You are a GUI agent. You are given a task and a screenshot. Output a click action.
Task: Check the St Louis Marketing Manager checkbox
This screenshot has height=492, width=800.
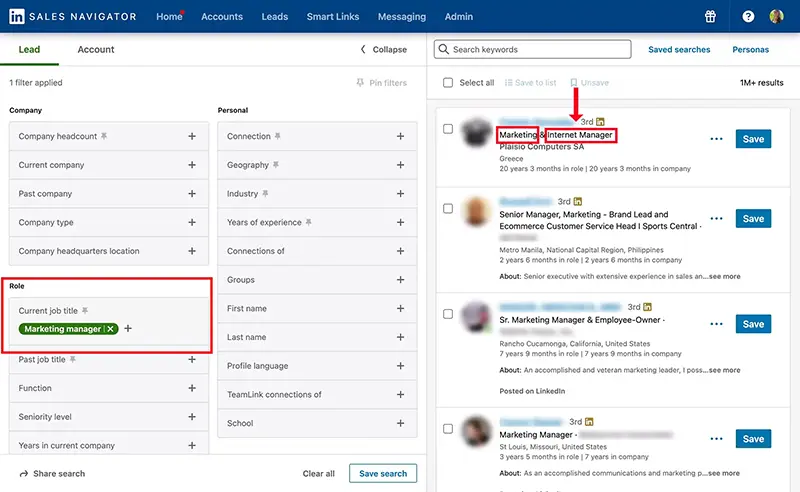[x=448, y=429]
